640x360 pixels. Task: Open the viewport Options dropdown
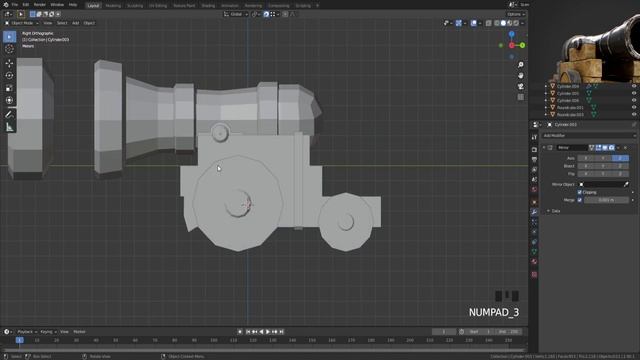point(516,14)
